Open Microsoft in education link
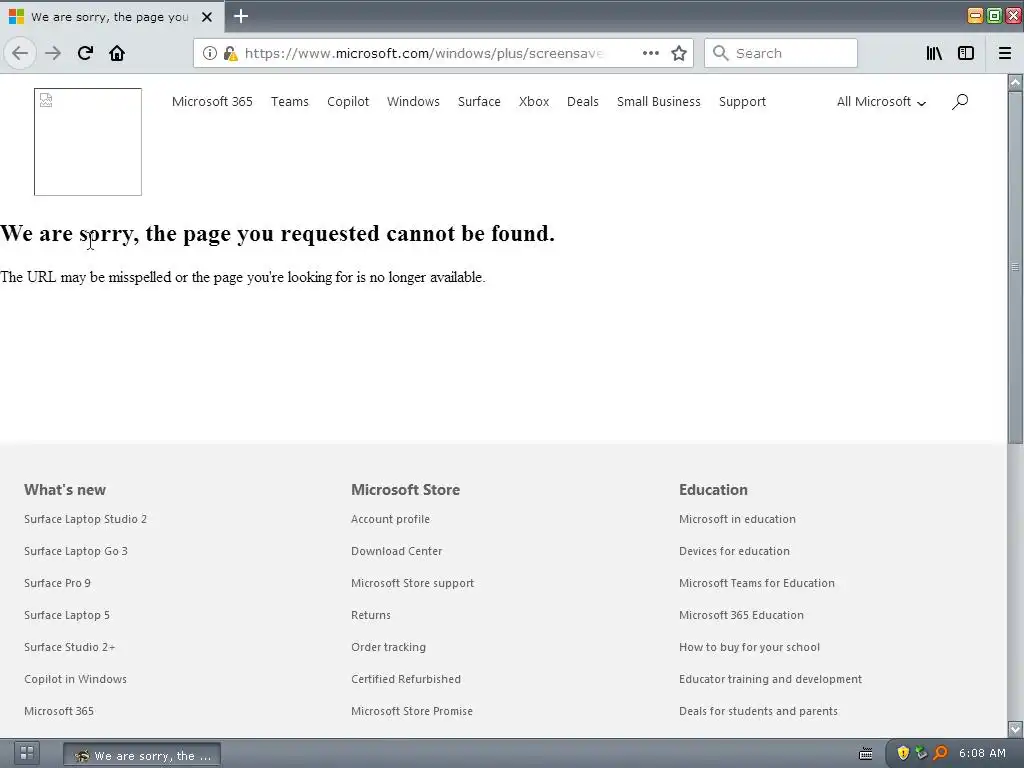1024x768 pixels. click(737, 519)
